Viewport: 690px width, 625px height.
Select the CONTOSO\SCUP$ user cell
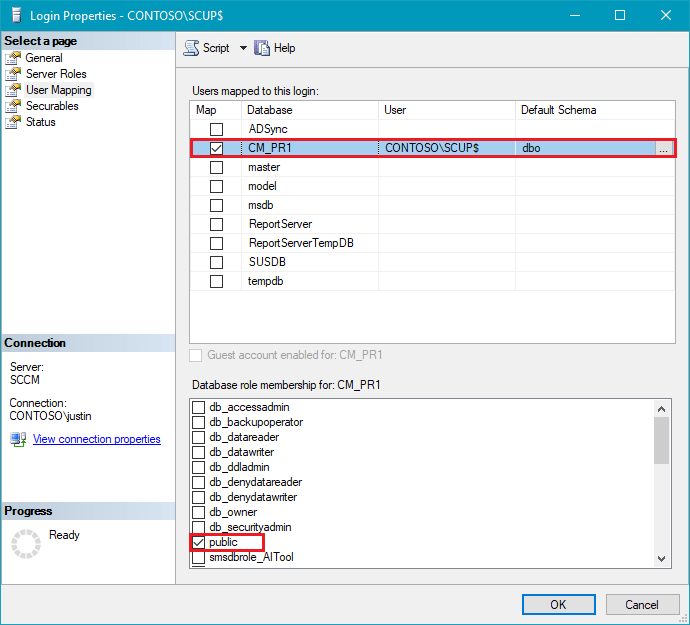pyautogui.click(x=447, y=148)
